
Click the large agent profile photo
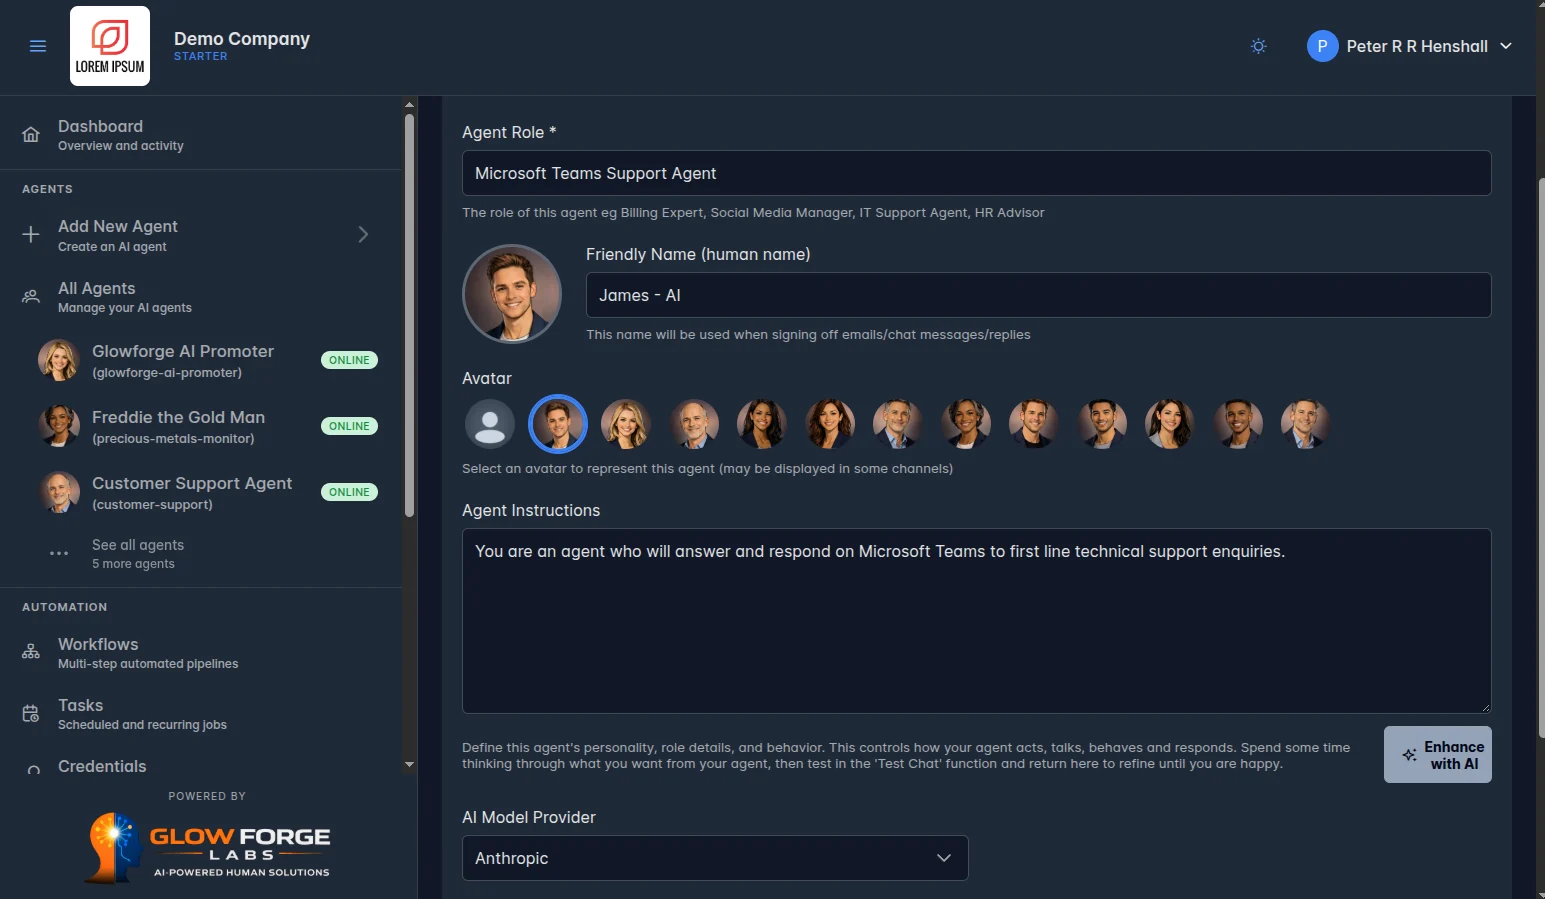[x=512, y=294]
